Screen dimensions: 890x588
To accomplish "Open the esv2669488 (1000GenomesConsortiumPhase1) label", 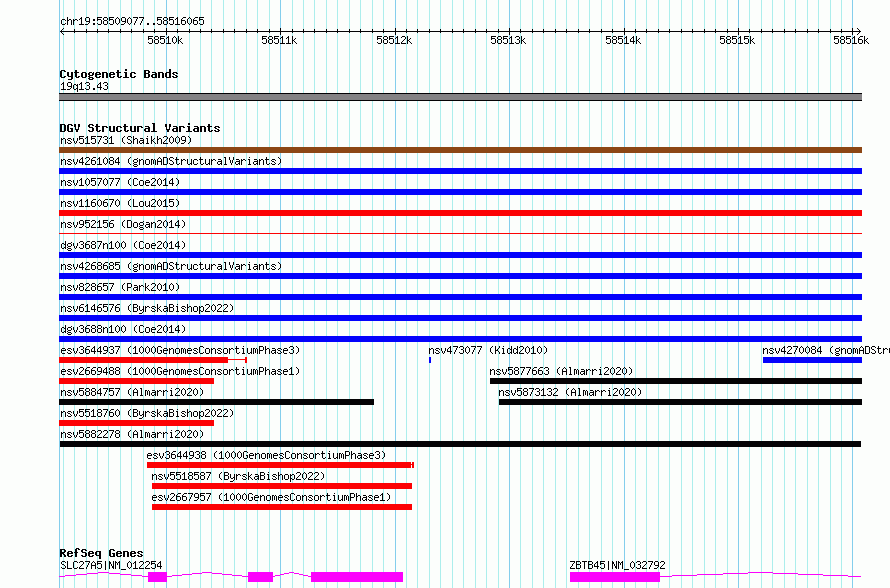I will pos(180,371).
